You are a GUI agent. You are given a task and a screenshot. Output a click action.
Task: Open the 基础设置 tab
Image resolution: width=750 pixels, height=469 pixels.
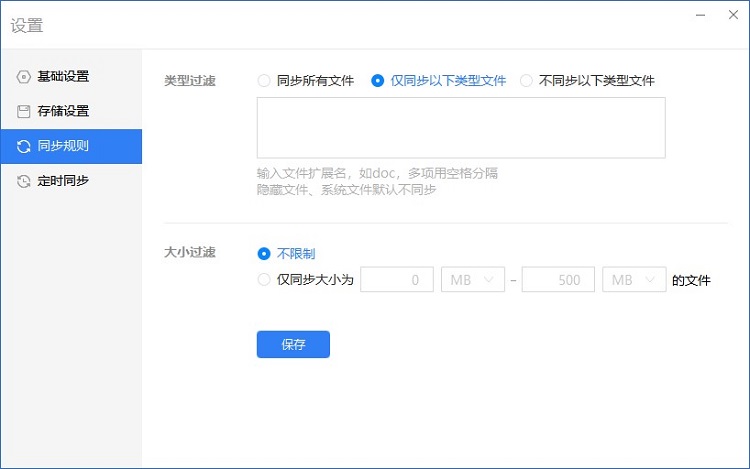[x=71, y=76]
